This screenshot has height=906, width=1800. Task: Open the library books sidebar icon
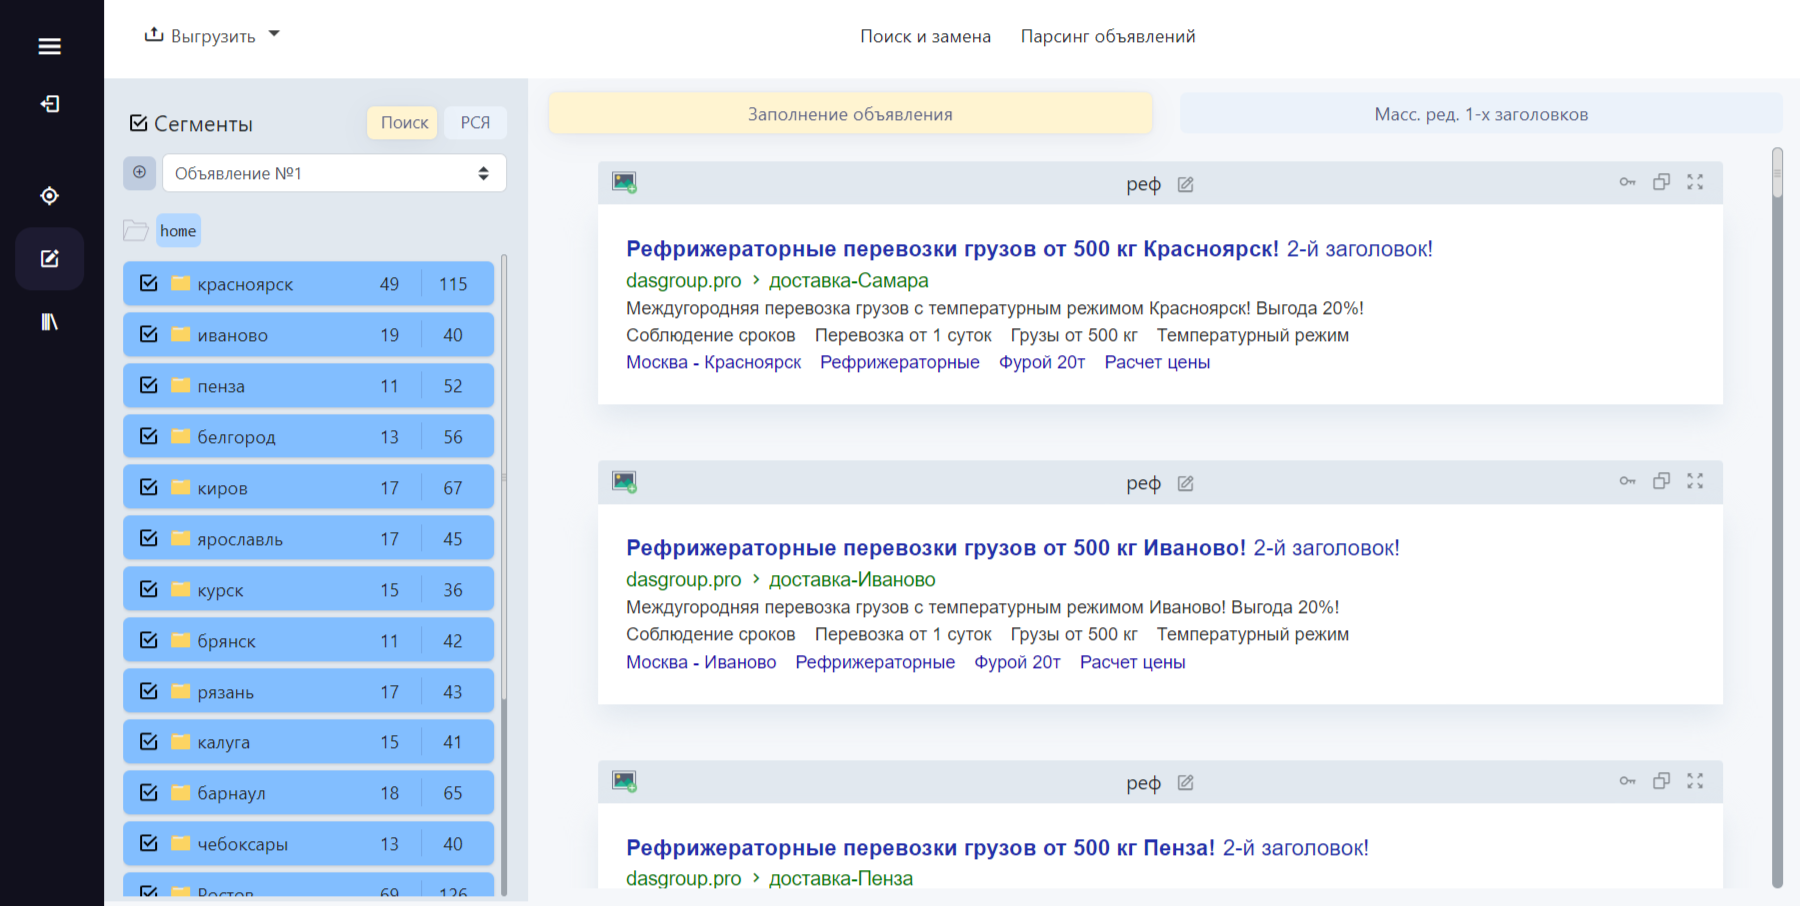point(49,322)
